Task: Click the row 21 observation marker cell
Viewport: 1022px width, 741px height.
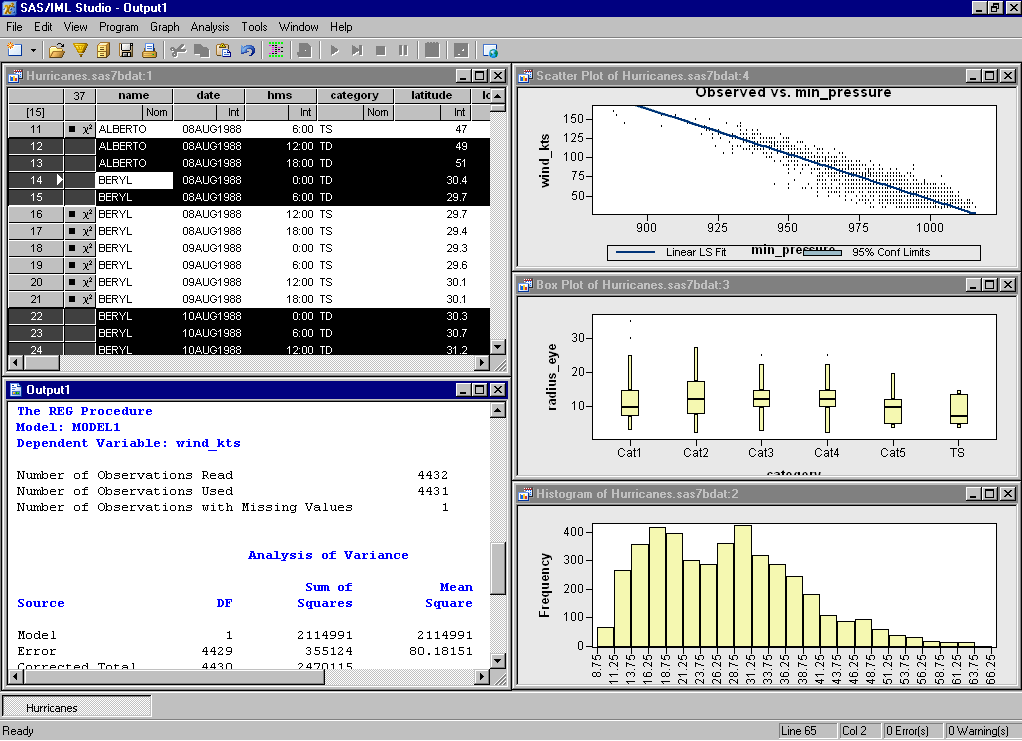Action: [80, 298]
